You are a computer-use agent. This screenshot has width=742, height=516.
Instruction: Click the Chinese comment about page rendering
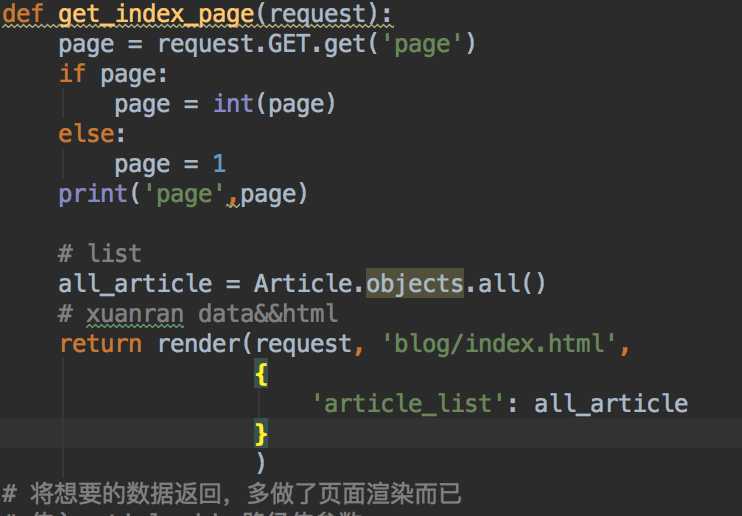(231, 494)
